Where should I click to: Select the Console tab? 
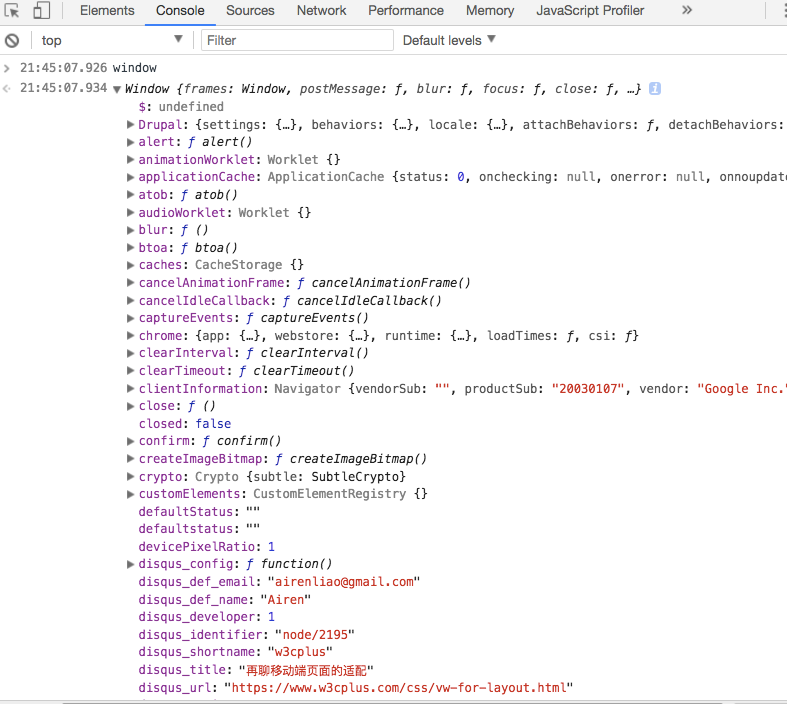tap(180, 11)
